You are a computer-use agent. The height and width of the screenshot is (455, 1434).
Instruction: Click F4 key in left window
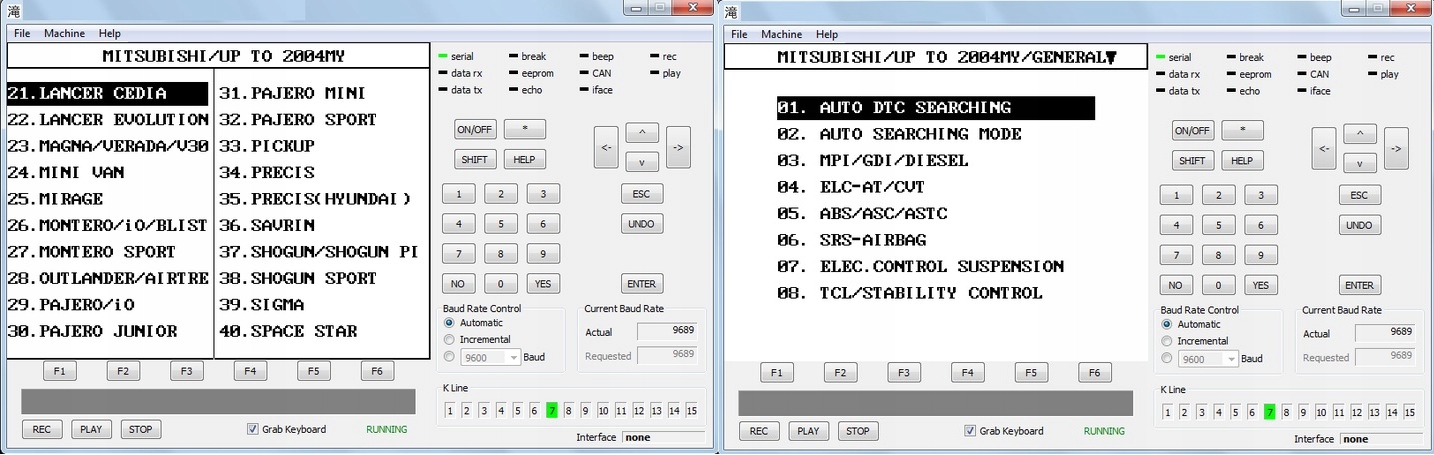pyautogui.click(x=250, y=371)
